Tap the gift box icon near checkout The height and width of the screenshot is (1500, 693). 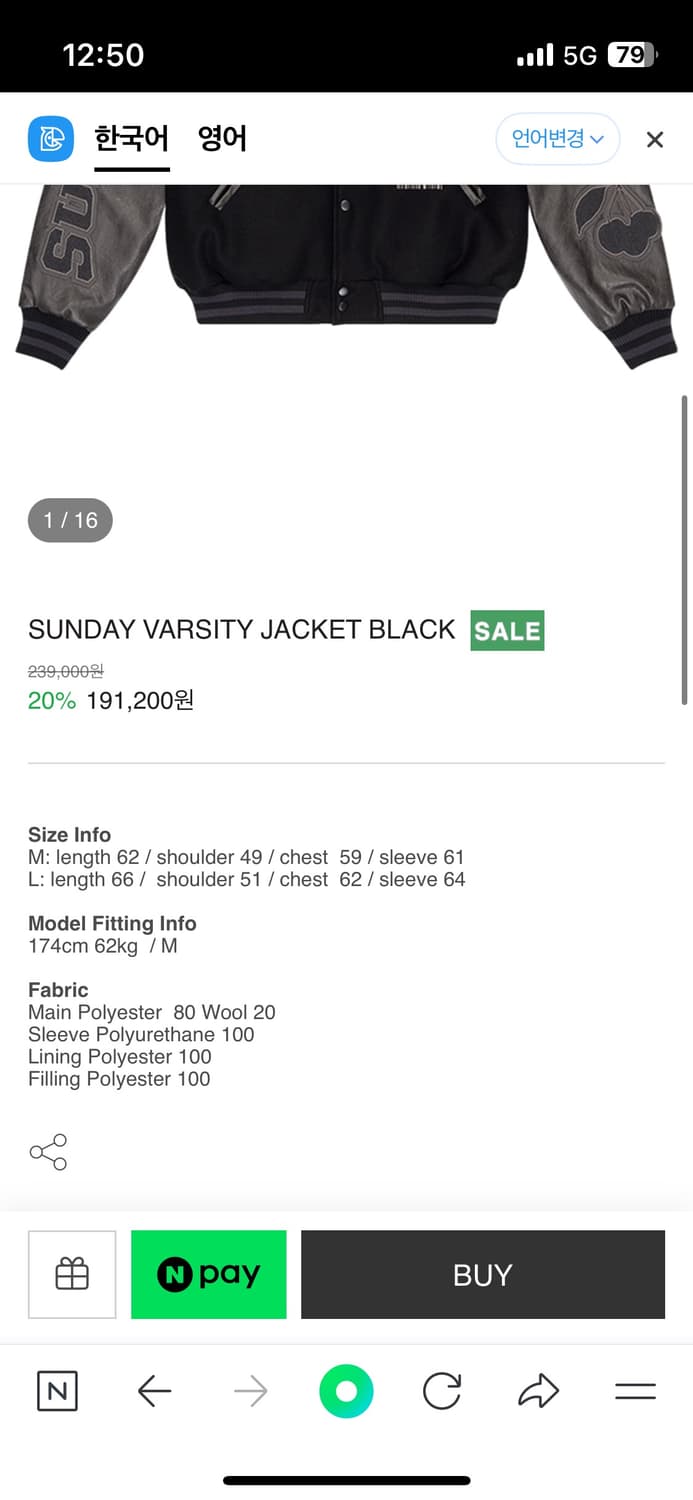[x=71, y=1274]
